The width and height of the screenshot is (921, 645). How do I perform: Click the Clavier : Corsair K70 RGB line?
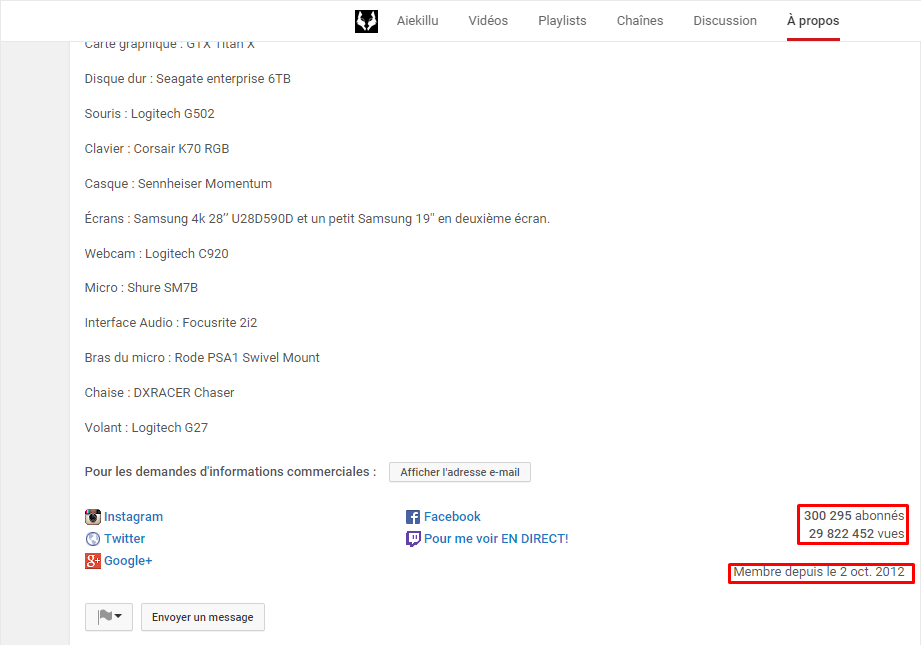point(157,149)
